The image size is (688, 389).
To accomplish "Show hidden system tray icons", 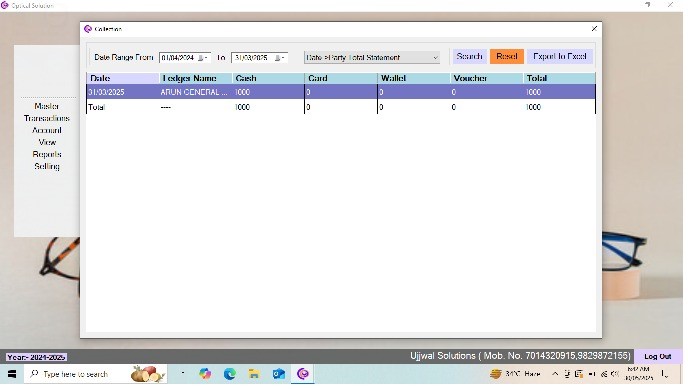I will coord(555,374).
